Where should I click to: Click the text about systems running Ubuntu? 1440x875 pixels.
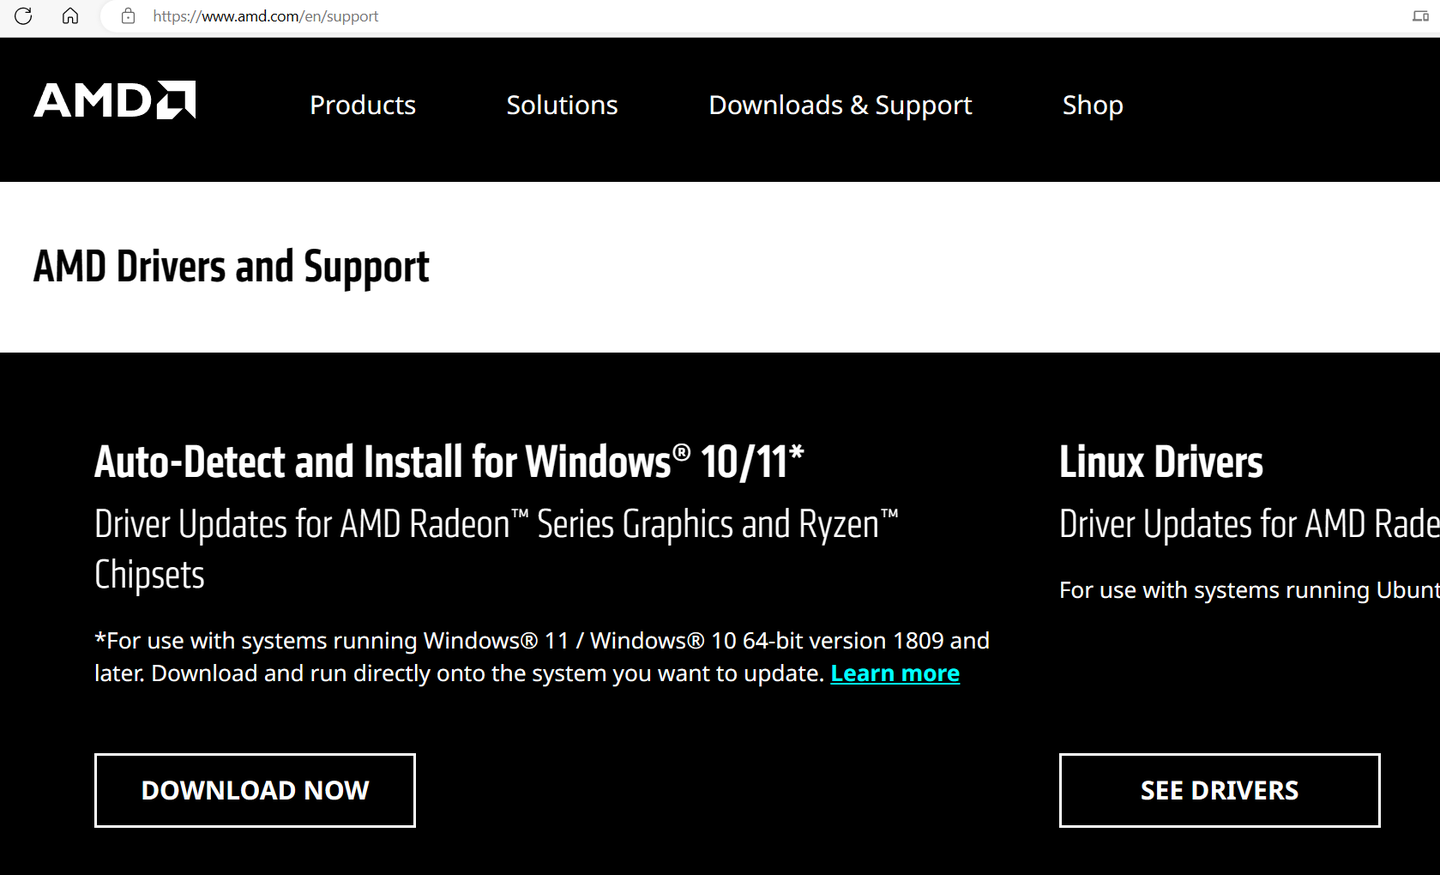[1248, 590]
